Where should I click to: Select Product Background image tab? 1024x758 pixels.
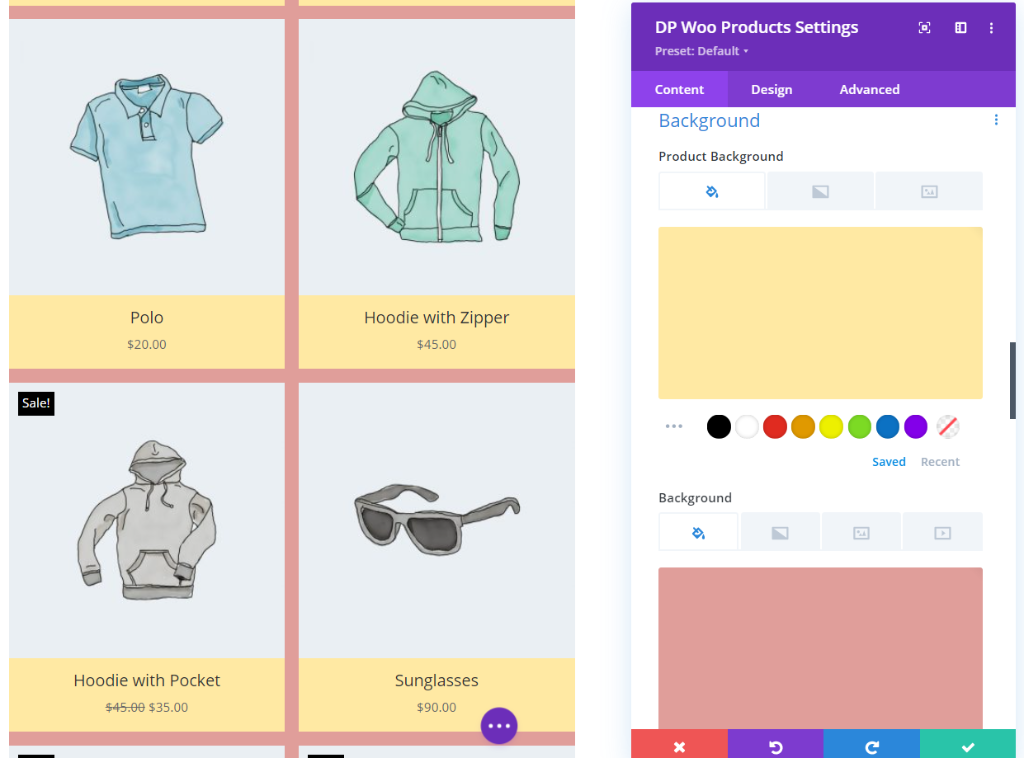point(928,191)
